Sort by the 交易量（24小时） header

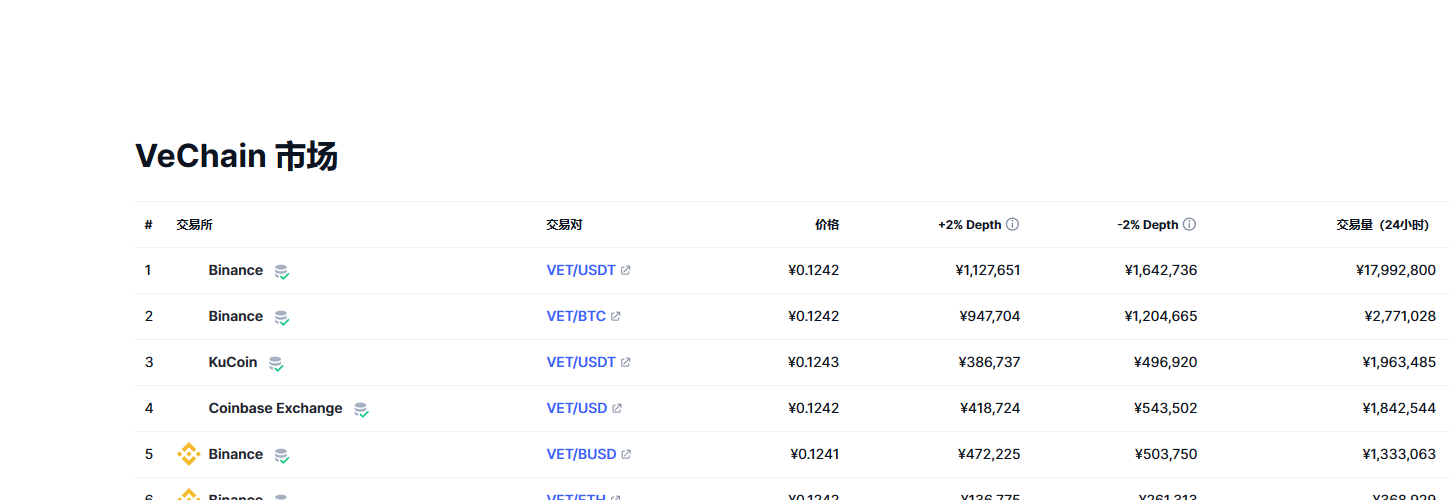(x=1382, y=225)
